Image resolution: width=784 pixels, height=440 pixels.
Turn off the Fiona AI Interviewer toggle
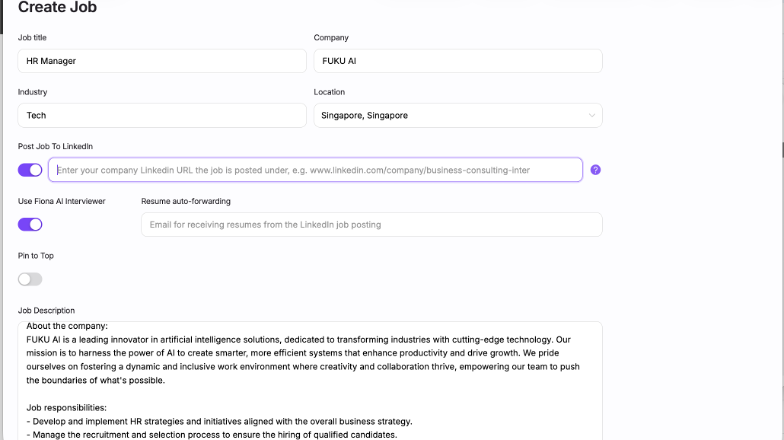pos(30,224)
